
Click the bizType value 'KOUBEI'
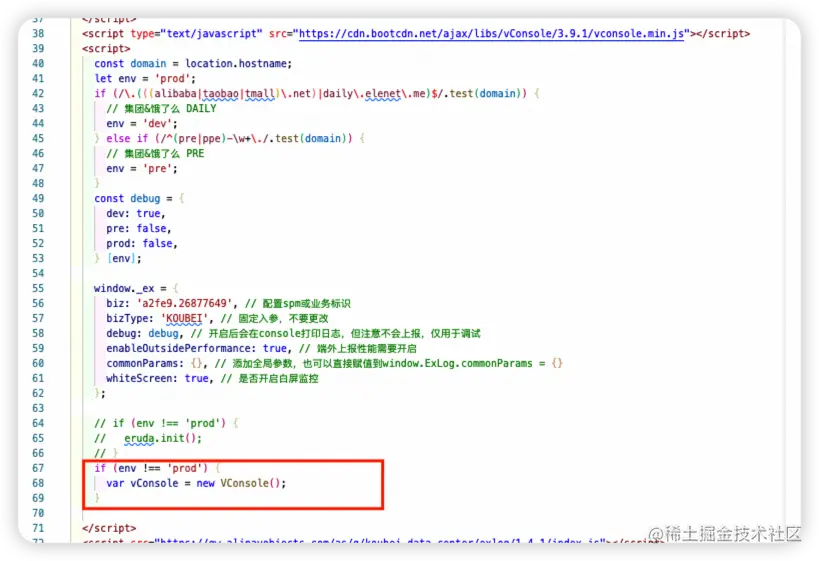point(184,319)
